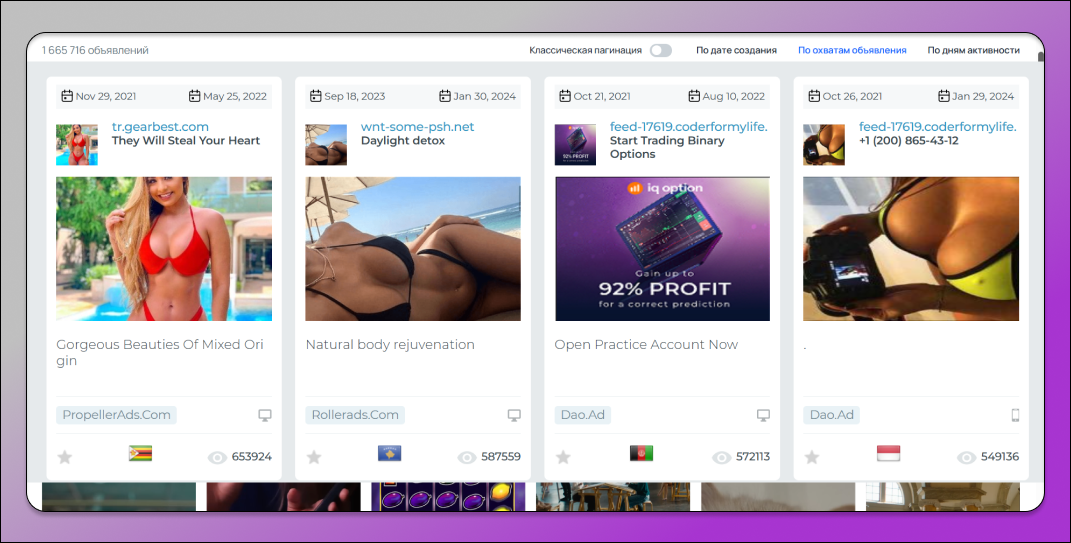The image size is (1071, 543).
Task: Toggle the Классическая пагинация switch
Action: click(660, 50)
